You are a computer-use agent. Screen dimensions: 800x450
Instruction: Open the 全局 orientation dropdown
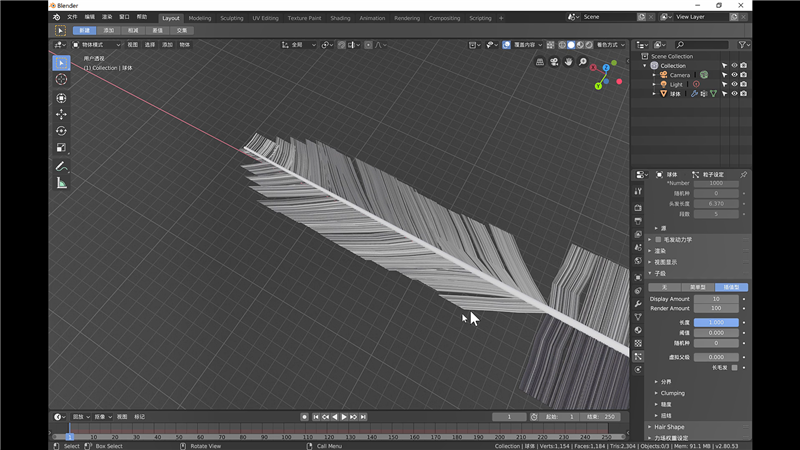pyautogui.click(x=298, y=45)
